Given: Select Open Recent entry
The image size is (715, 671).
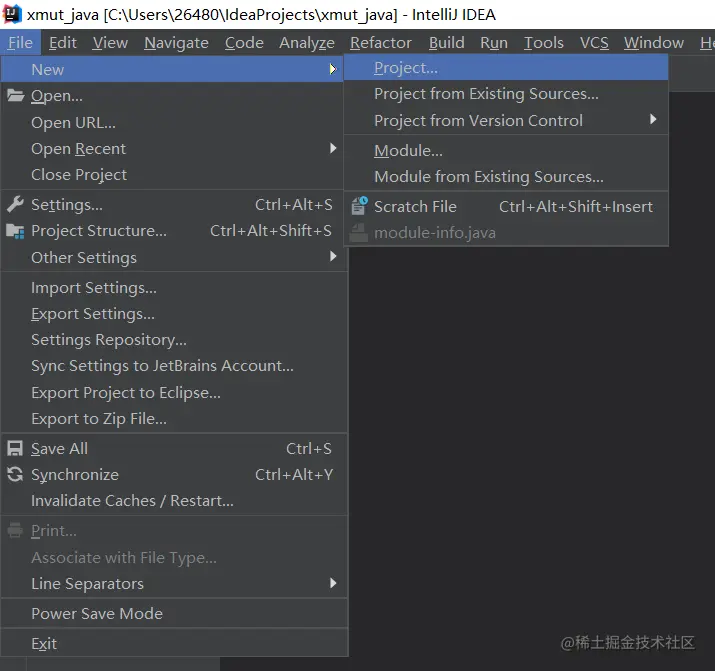Looking at the screenshot, I should click(172, 149).
